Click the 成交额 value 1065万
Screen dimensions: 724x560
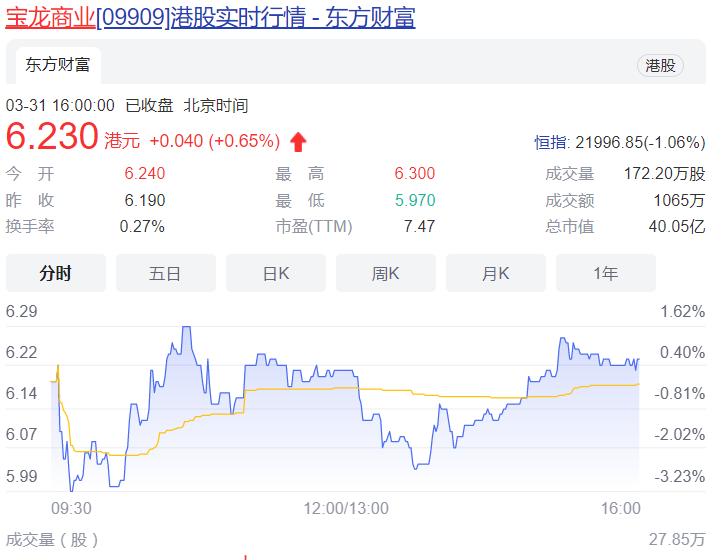(679, 200)
